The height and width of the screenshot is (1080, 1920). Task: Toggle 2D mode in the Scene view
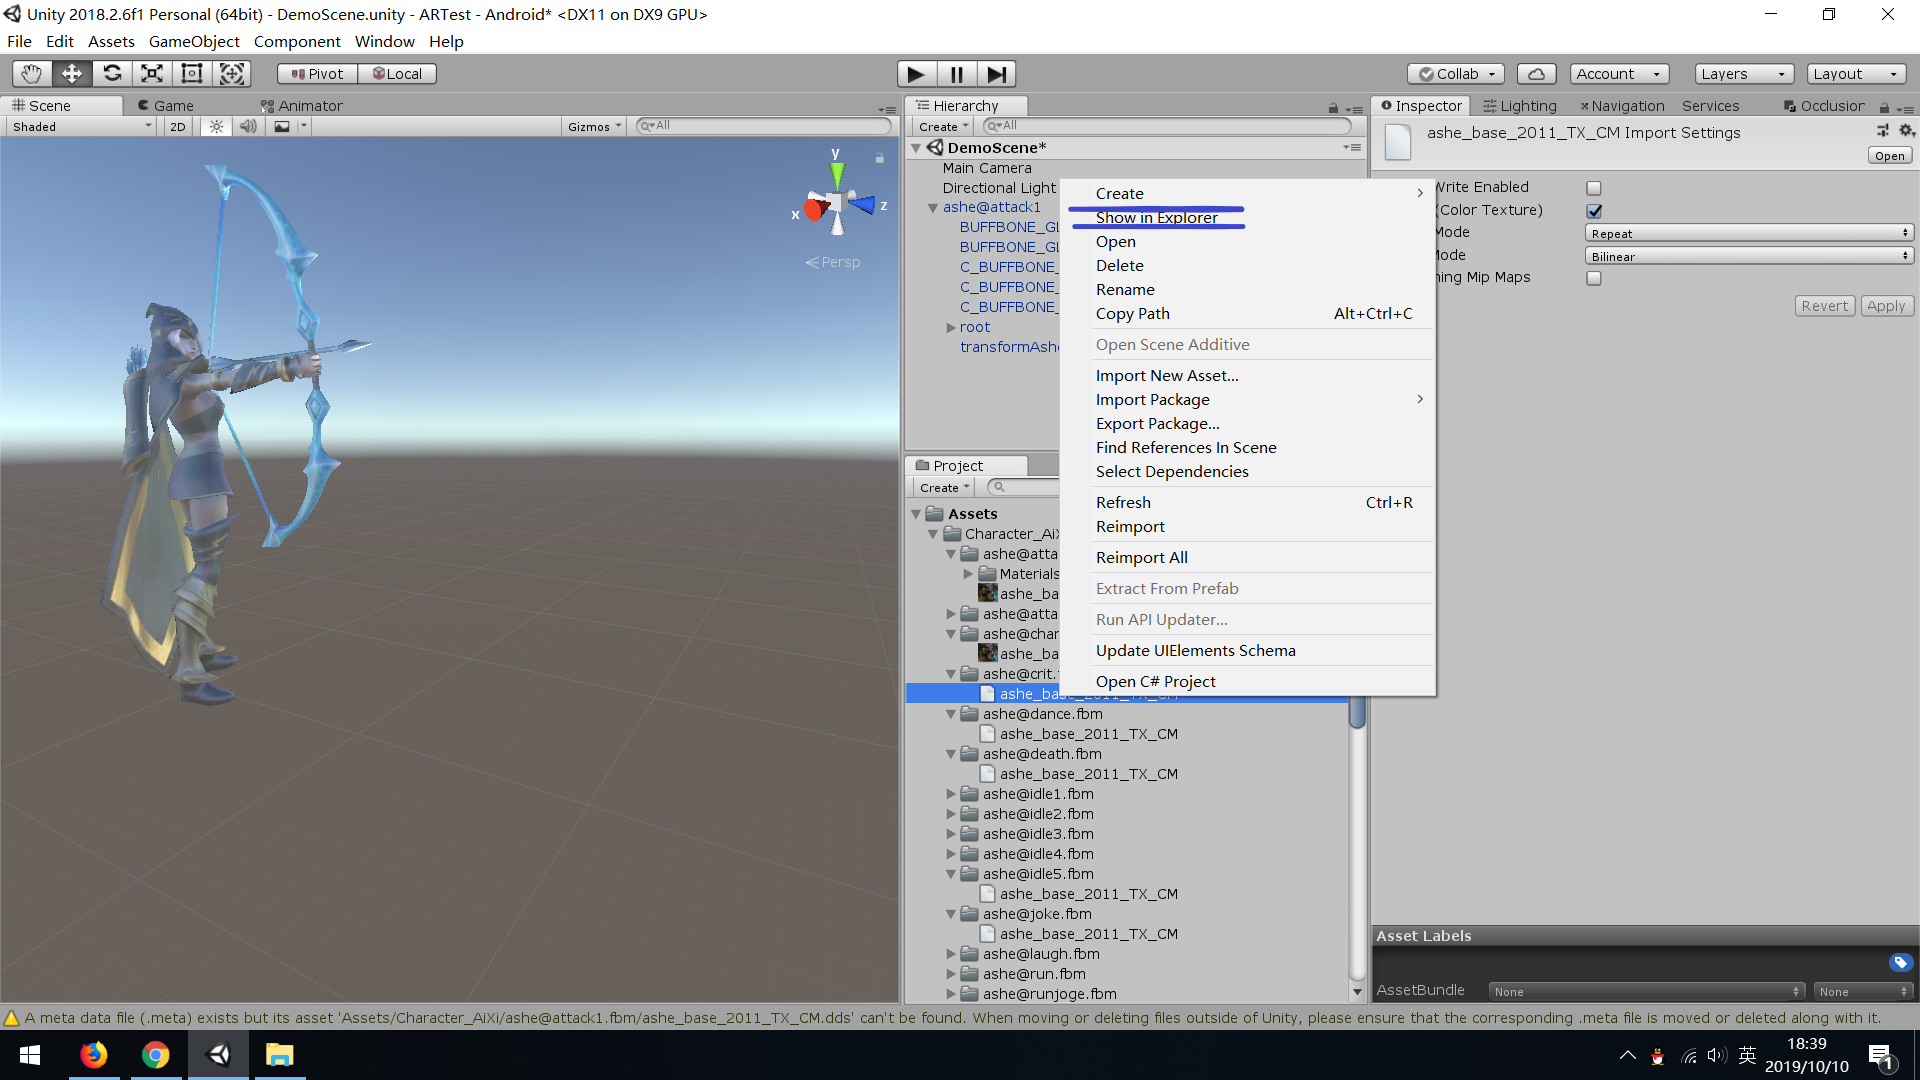point(176,126)
